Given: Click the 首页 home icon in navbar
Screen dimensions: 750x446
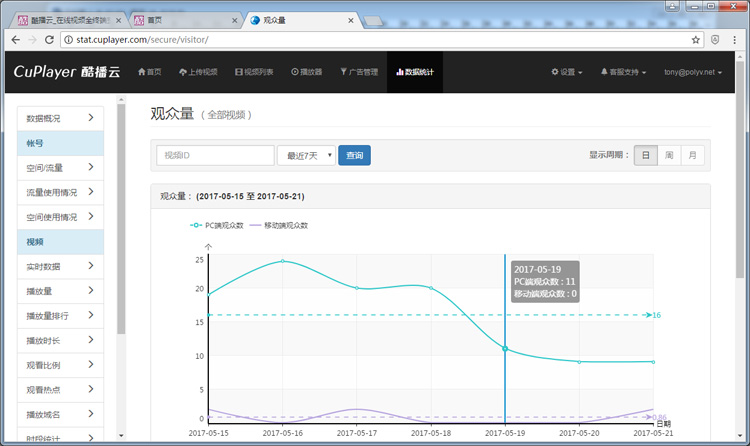Looking at the screenshot, I should [142, 72].
